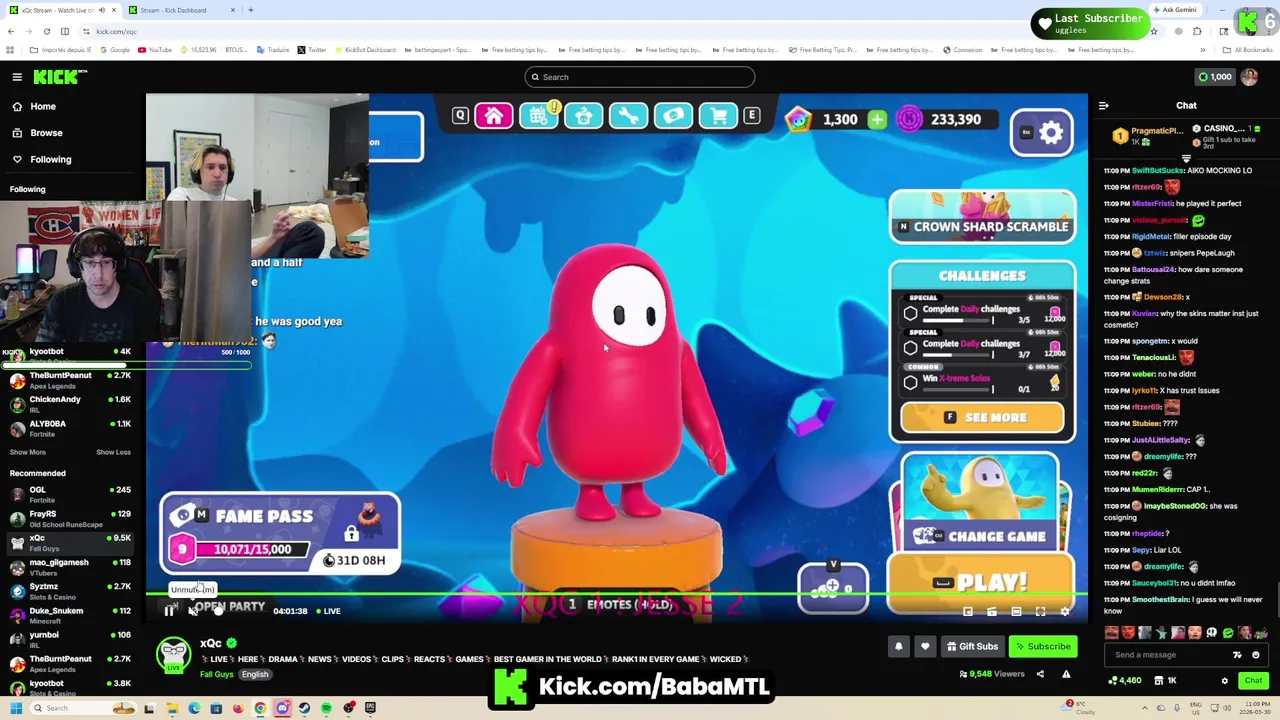The width and height of the screenshot is (1280, 720).
Task: Open the game home icon
Action: point(493,116)
